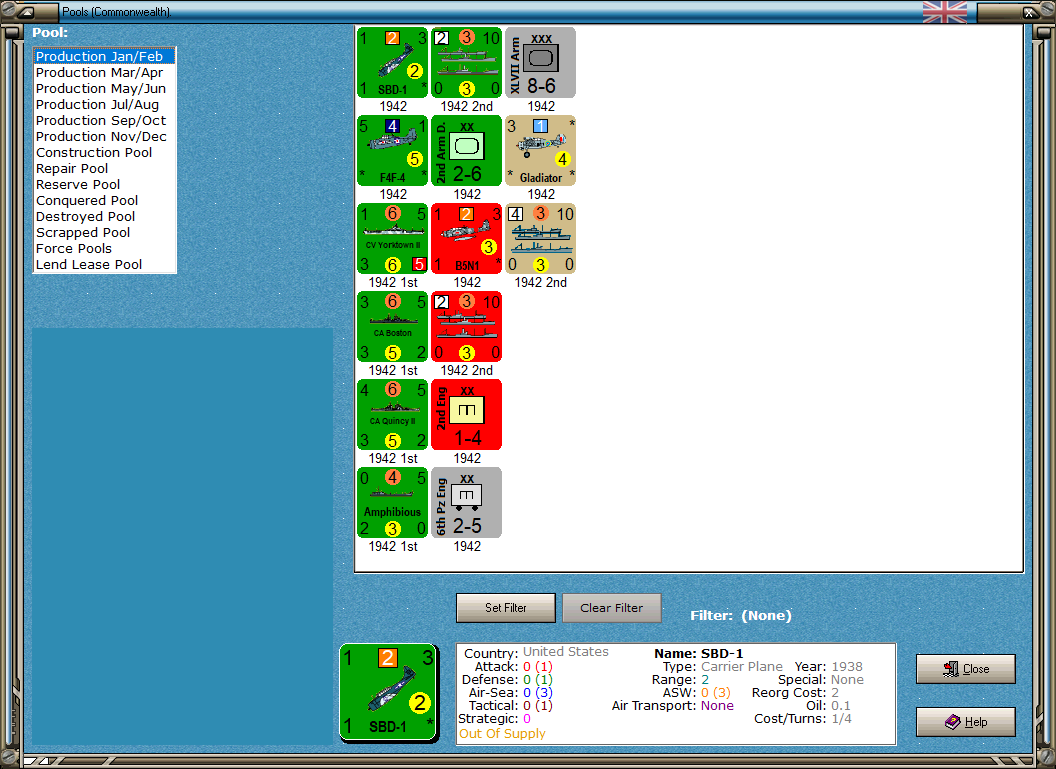Select the green 1942 2nd convoy counter

pos(467,63)
